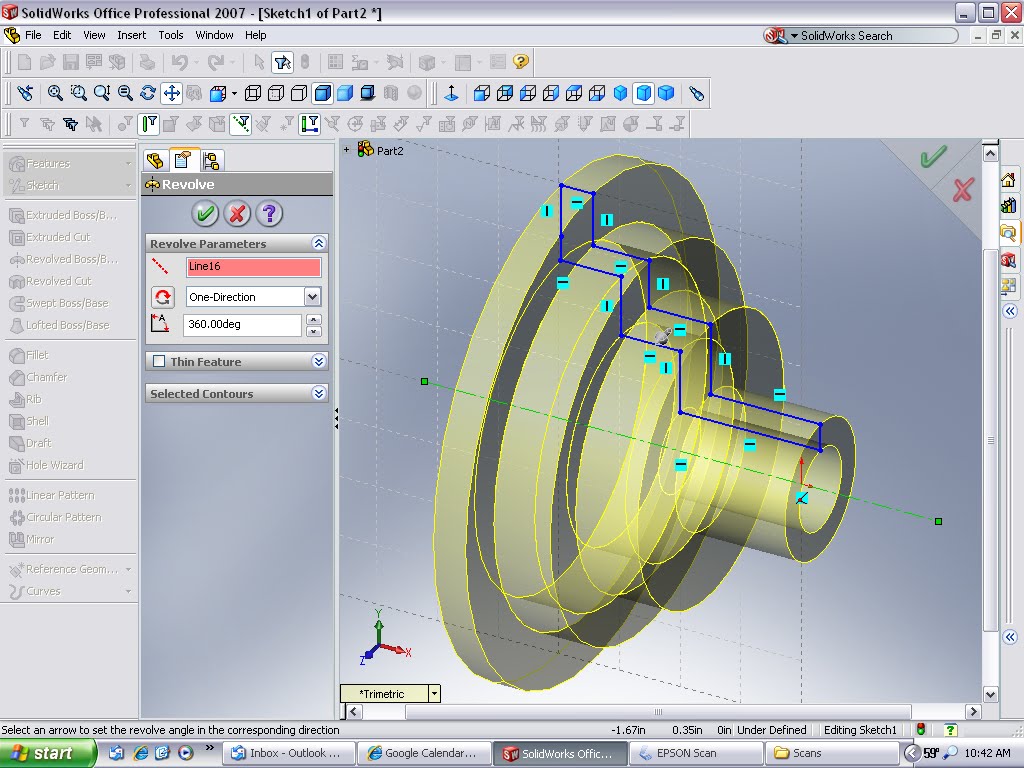The height and width of the screenshot is (768, 1024).
Task: Click the confirmation corner green checkmark
Action: 934,157
